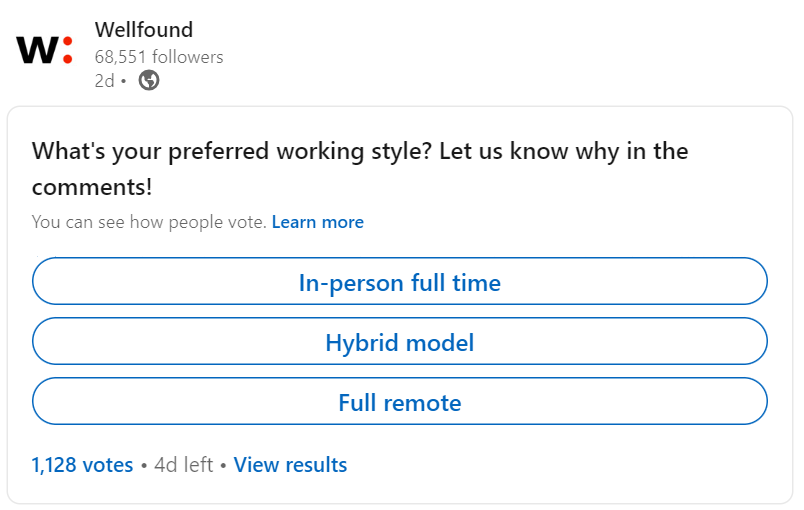Click the bullet between 4d left and View results
804x510 pixels.
(x=223, y=466)
